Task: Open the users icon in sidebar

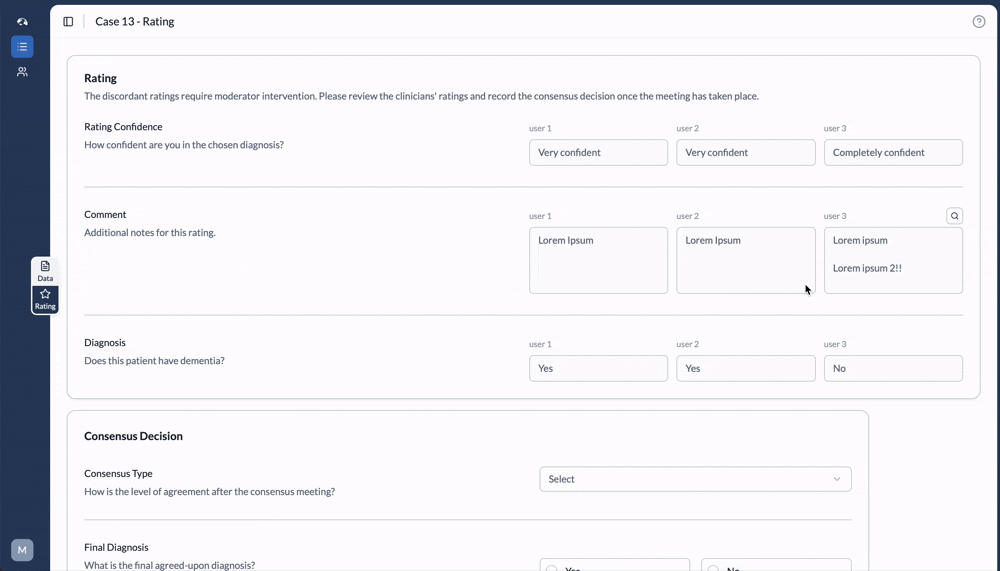Action: coord(22,71)
